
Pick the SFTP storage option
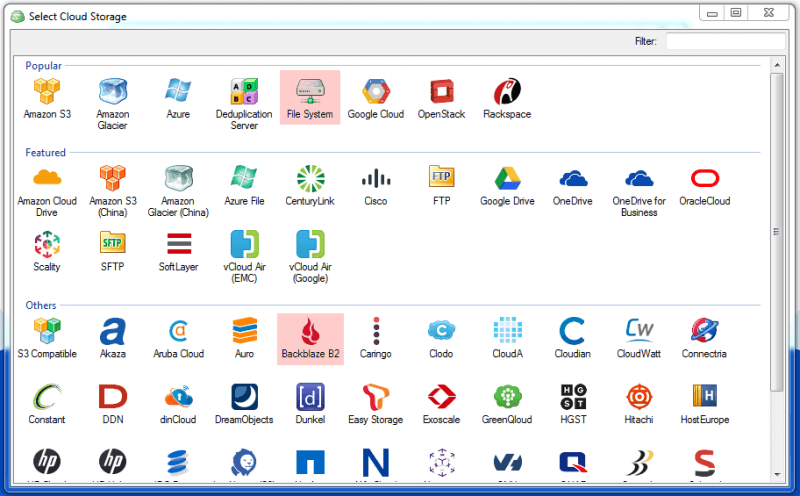[x=112, y=251]
